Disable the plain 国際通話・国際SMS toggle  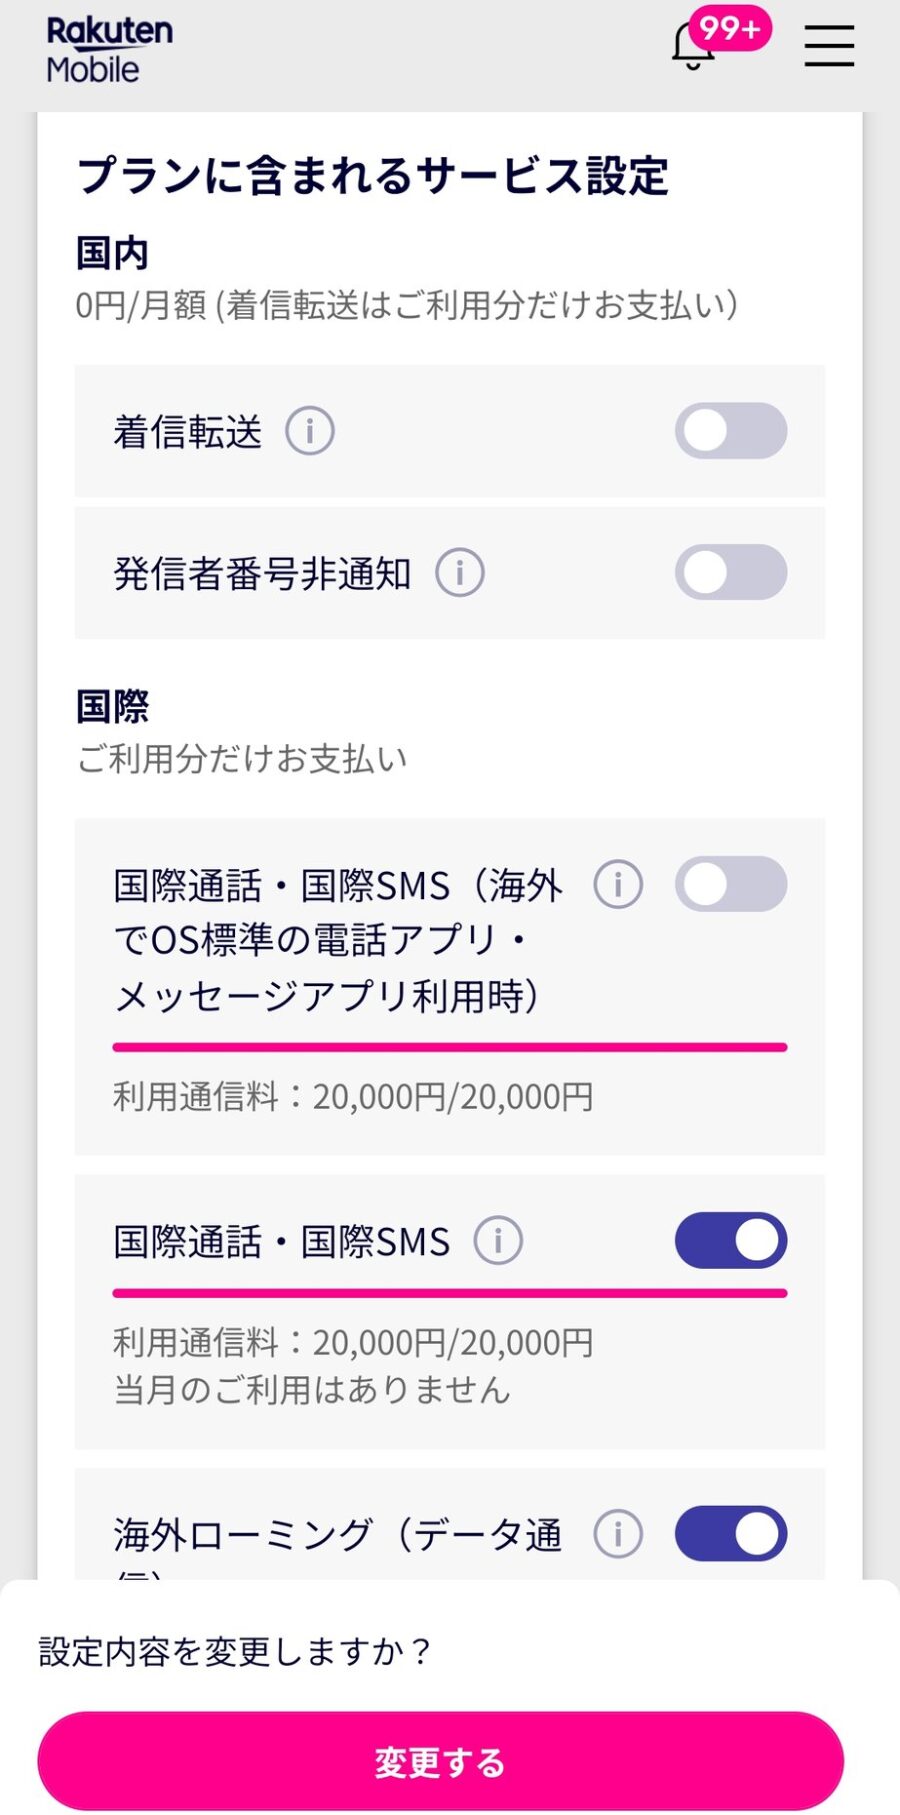click(731, 1241)
